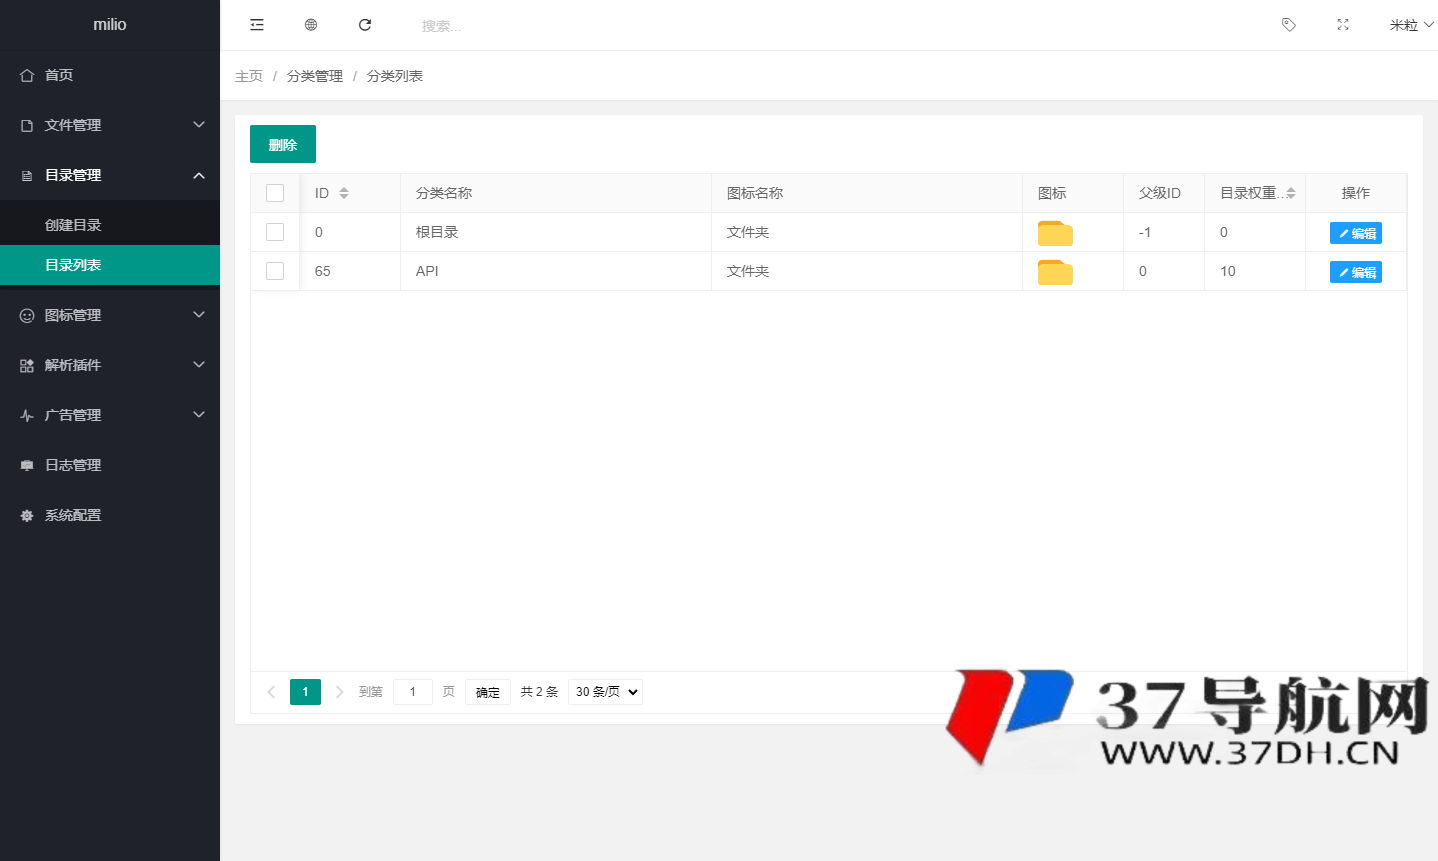The width and height of the screenshot is (1438, 861).
Task: Check the select-all checkbox in the table header
Action: coord(275,192)
